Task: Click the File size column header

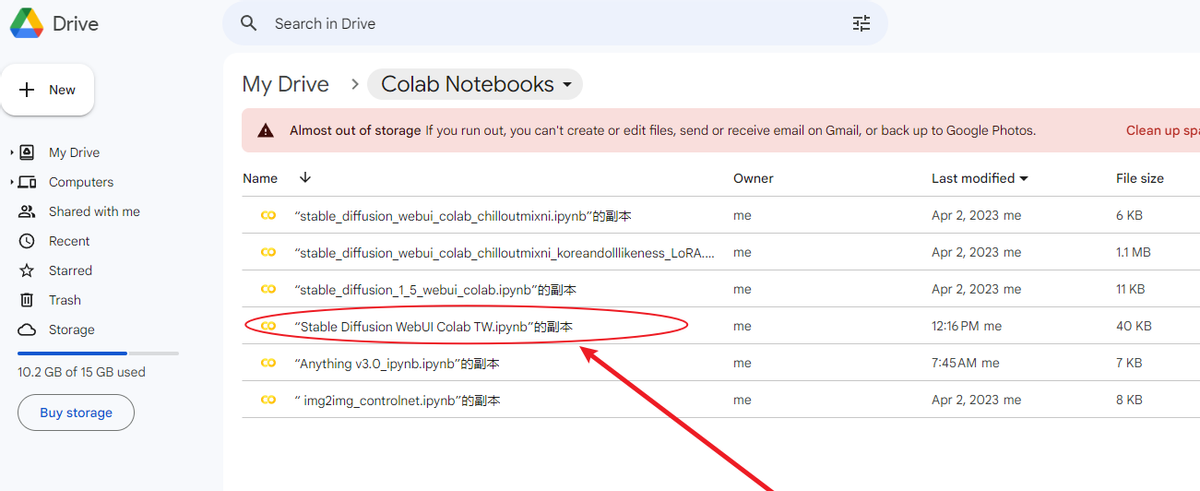Action: pos(1140,178)
